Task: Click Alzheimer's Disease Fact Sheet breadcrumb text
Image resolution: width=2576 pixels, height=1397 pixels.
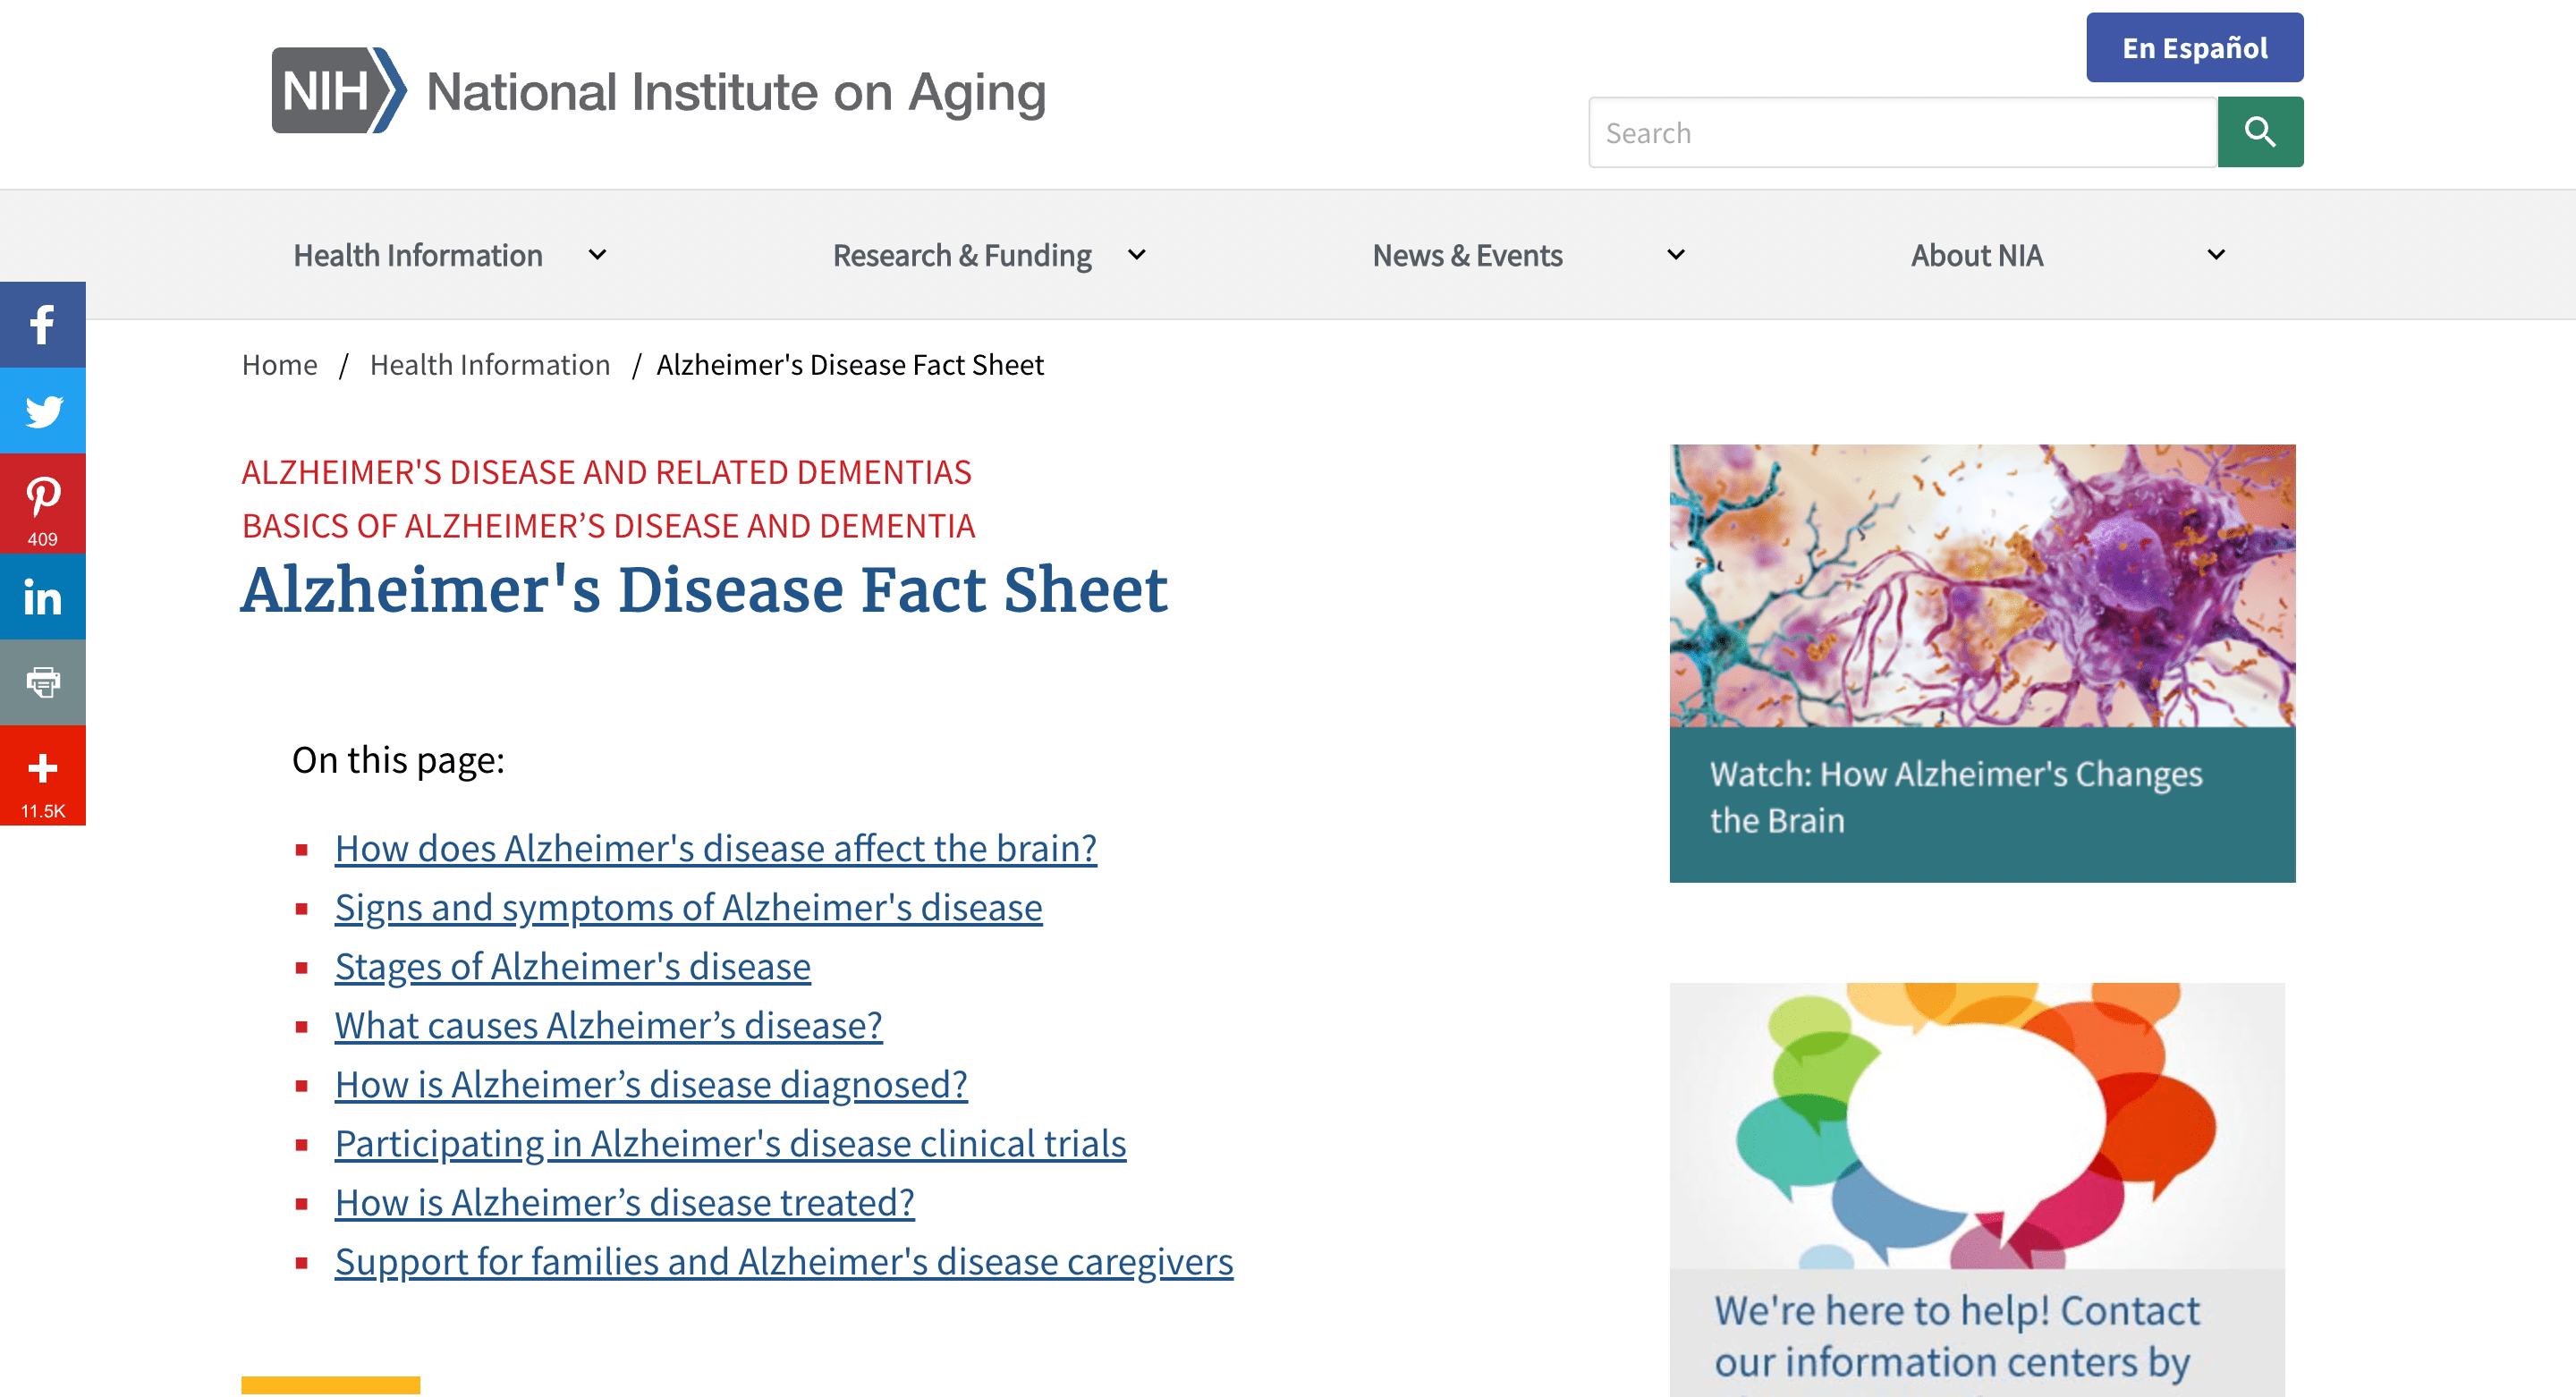Action: tap(850, 365)
